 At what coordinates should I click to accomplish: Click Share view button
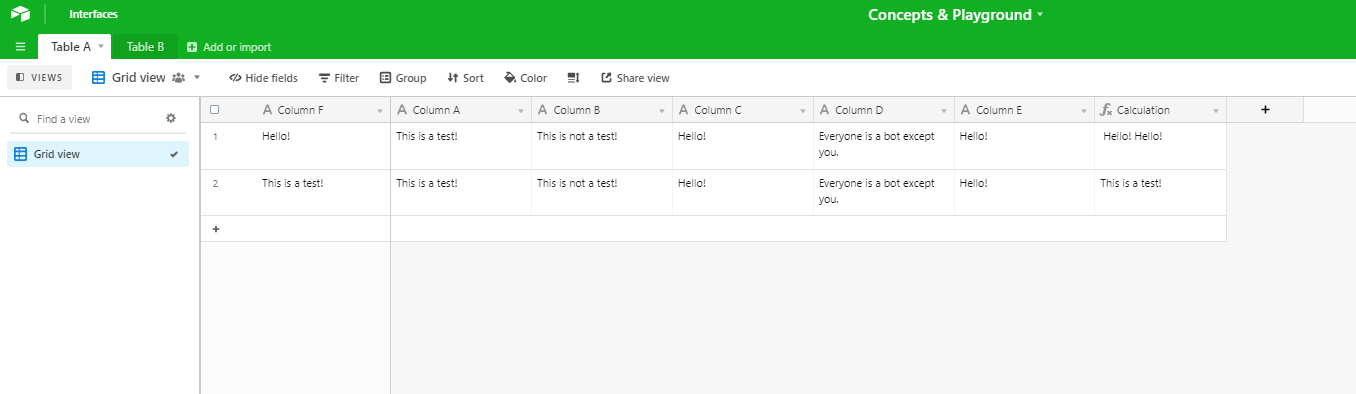pyautogui.click(x=635, y=78)
